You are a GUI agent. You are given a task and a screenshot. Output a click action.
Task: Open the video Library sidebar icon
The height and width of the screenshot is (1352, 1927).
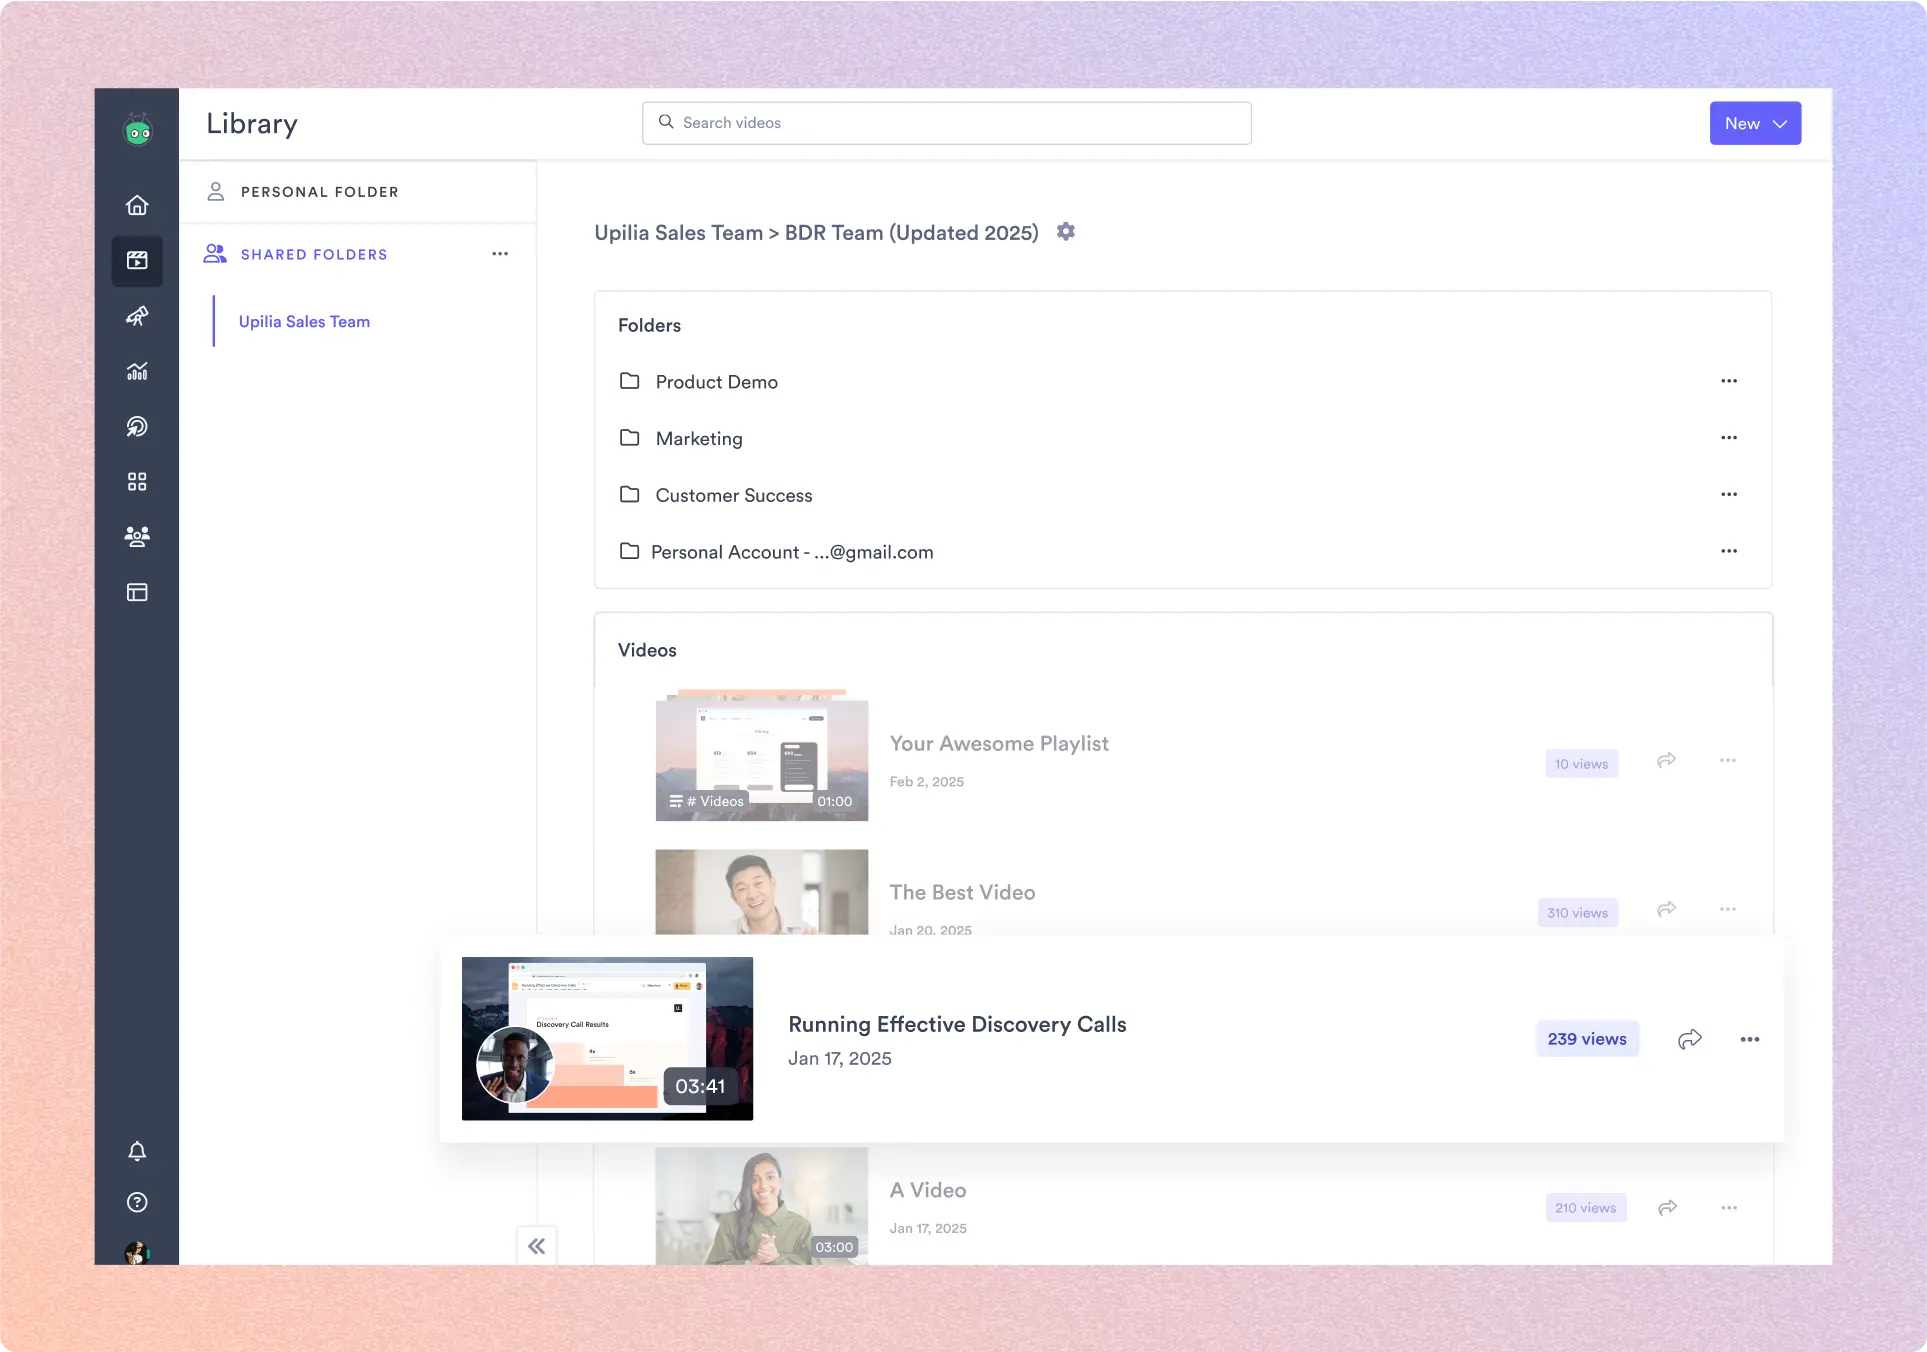tap(137, 261)
